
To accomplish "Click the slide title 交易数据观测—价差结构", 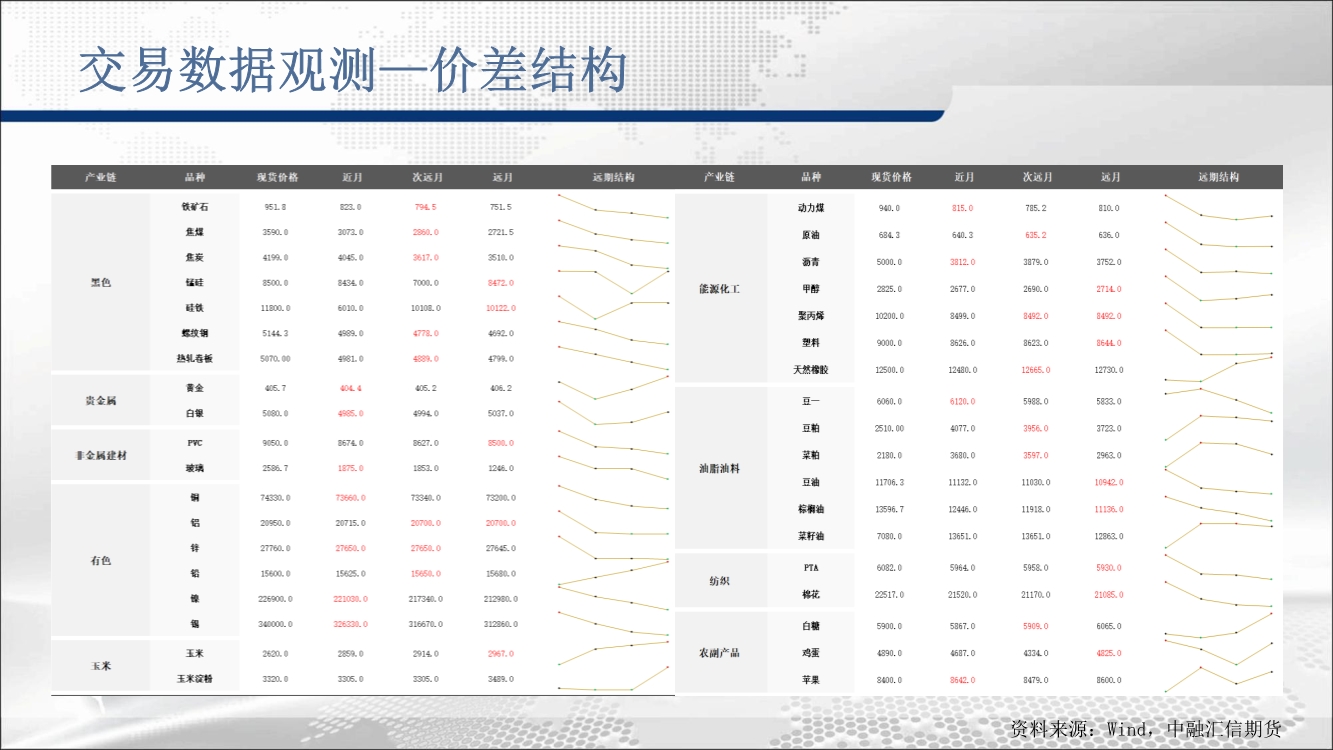I will 352,72.
